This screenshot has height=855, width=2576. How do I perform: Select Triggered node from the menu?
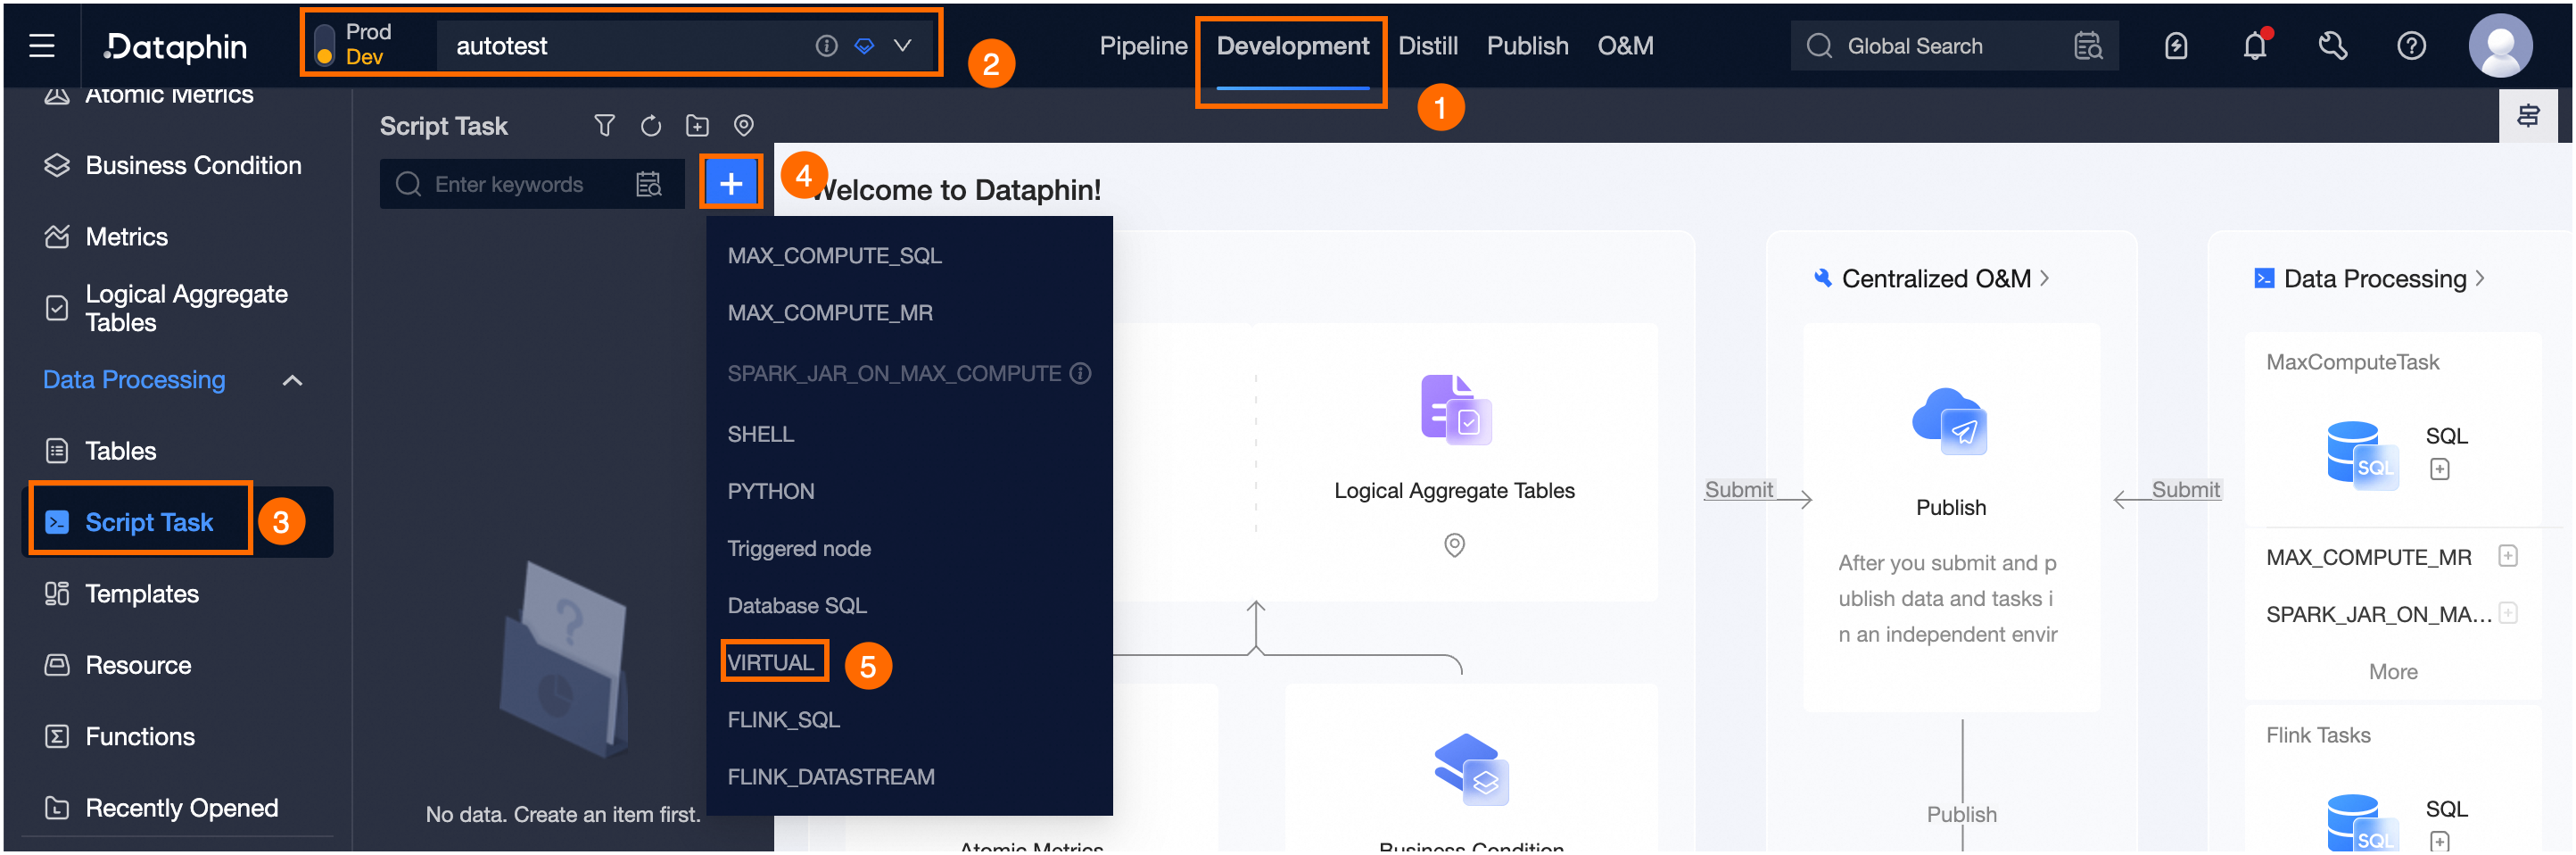point(798,548)
